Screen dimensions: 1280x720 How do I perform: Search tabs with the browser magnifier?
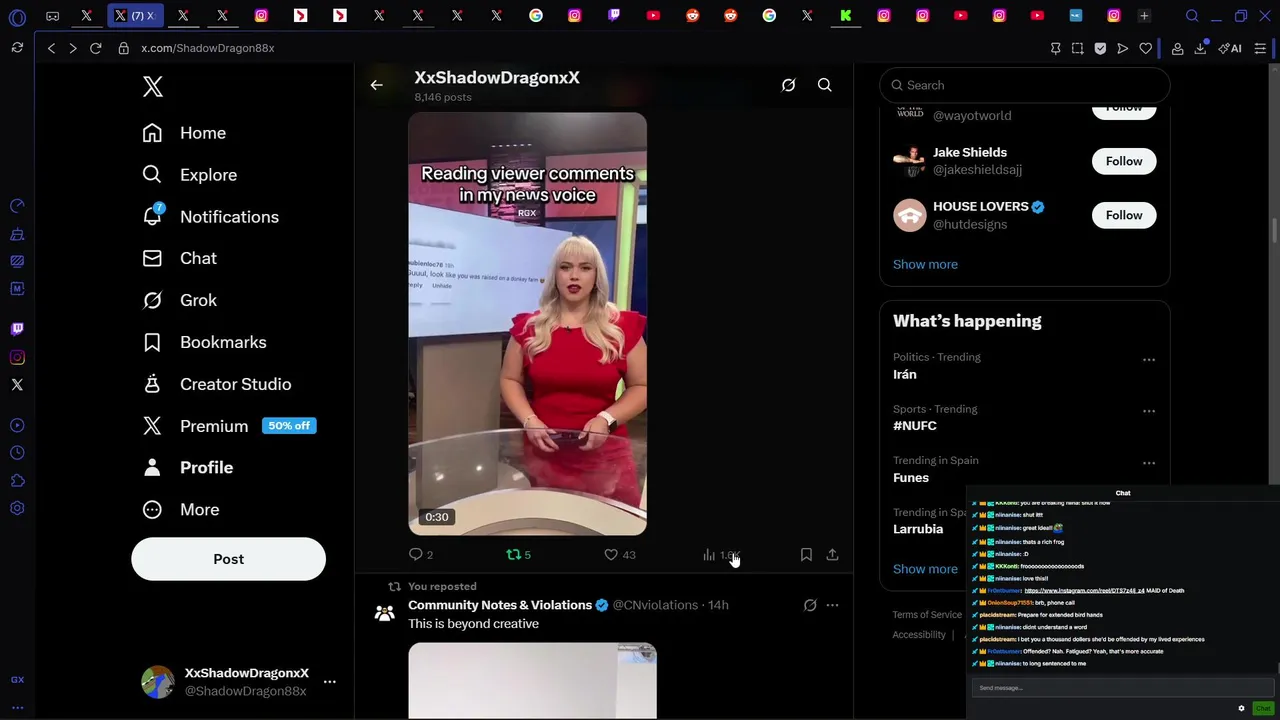(x=1191, y=16)
